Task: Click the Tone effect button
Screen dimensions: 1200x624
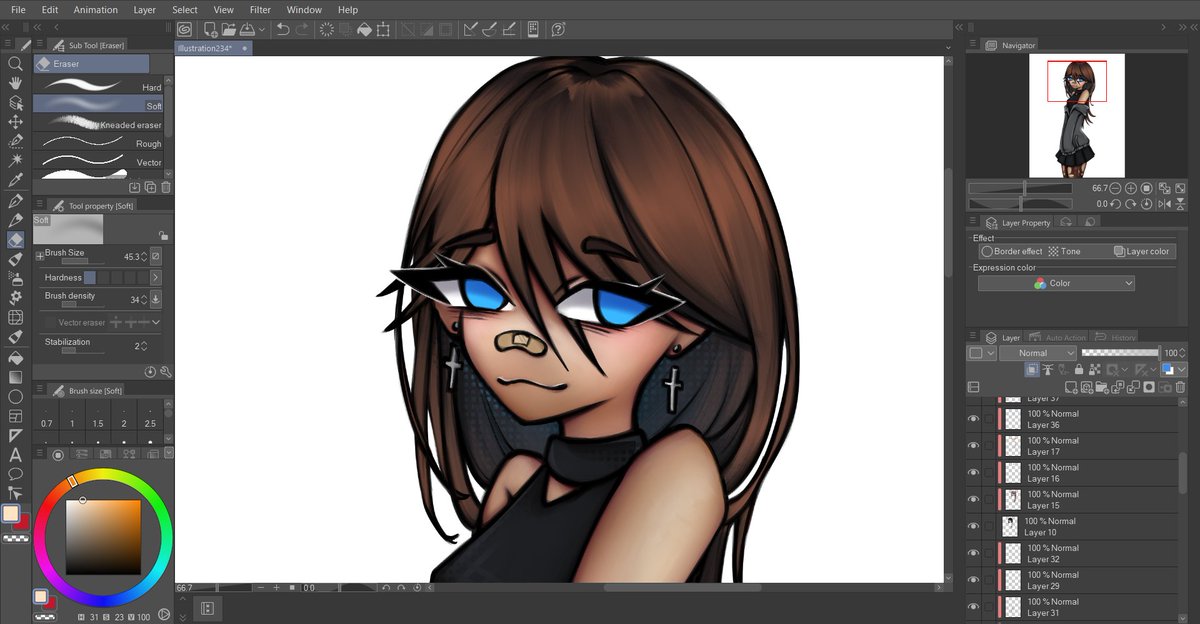Action: tap(1064, 252)
